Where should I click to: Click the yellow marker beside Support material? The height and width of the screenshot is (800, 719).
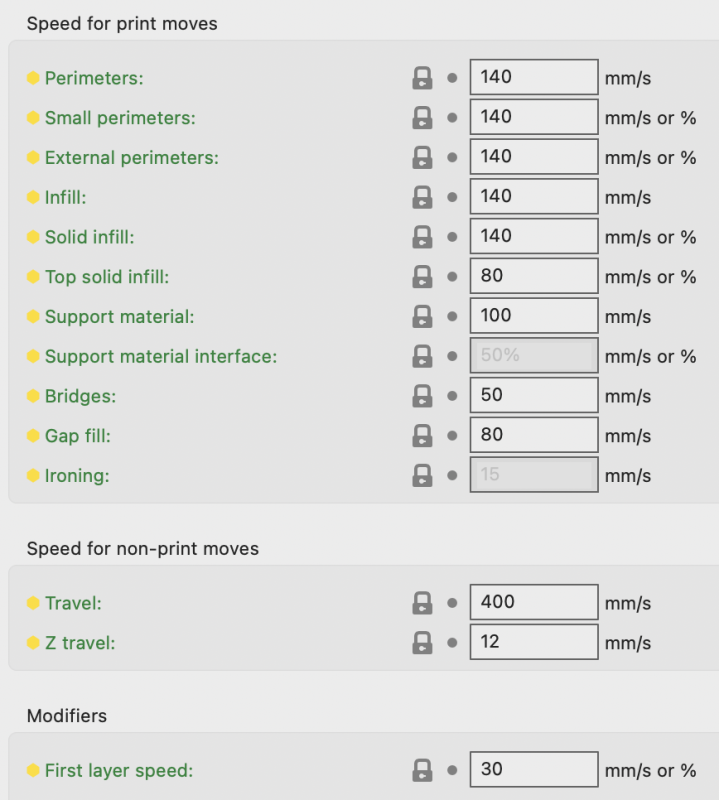pos(33,317)
